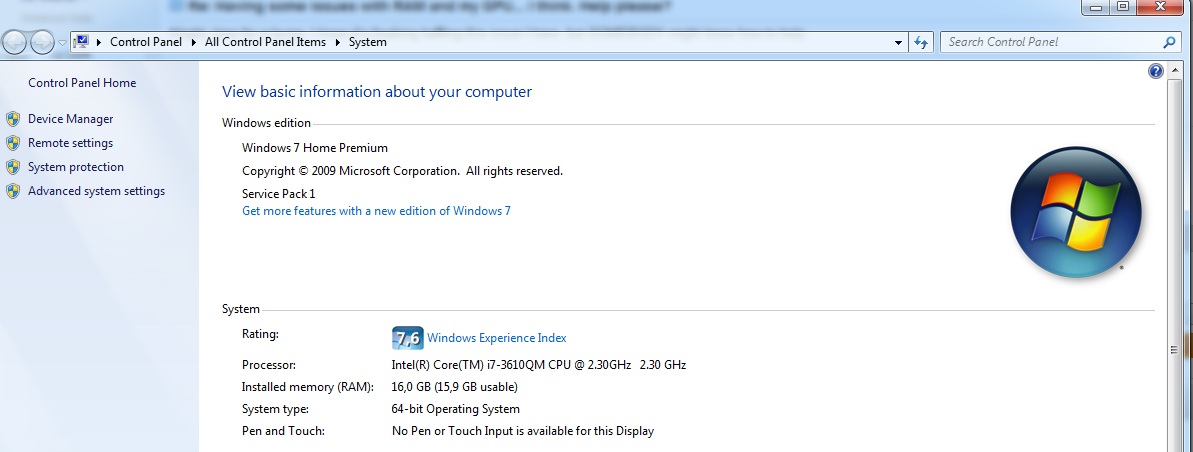The width and height of the screenshot is (1193, 452).
Task: Click the Intel Core i7-3610QM processor value
Action: pos(539,364)
